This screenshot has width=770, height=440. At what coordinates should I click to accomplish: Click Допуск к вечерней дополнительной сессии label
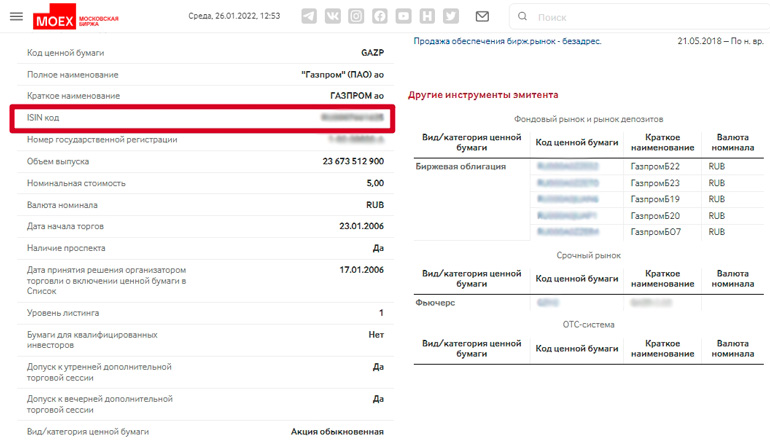click(100, 404)
